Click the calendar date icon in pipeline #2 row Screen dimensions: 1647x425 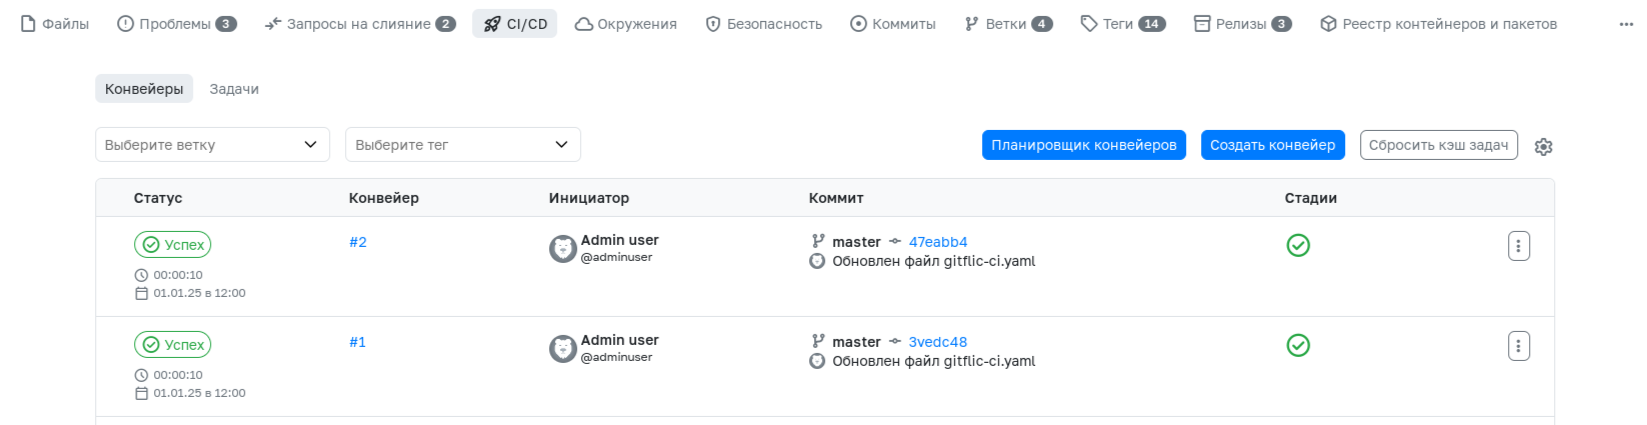141,293
